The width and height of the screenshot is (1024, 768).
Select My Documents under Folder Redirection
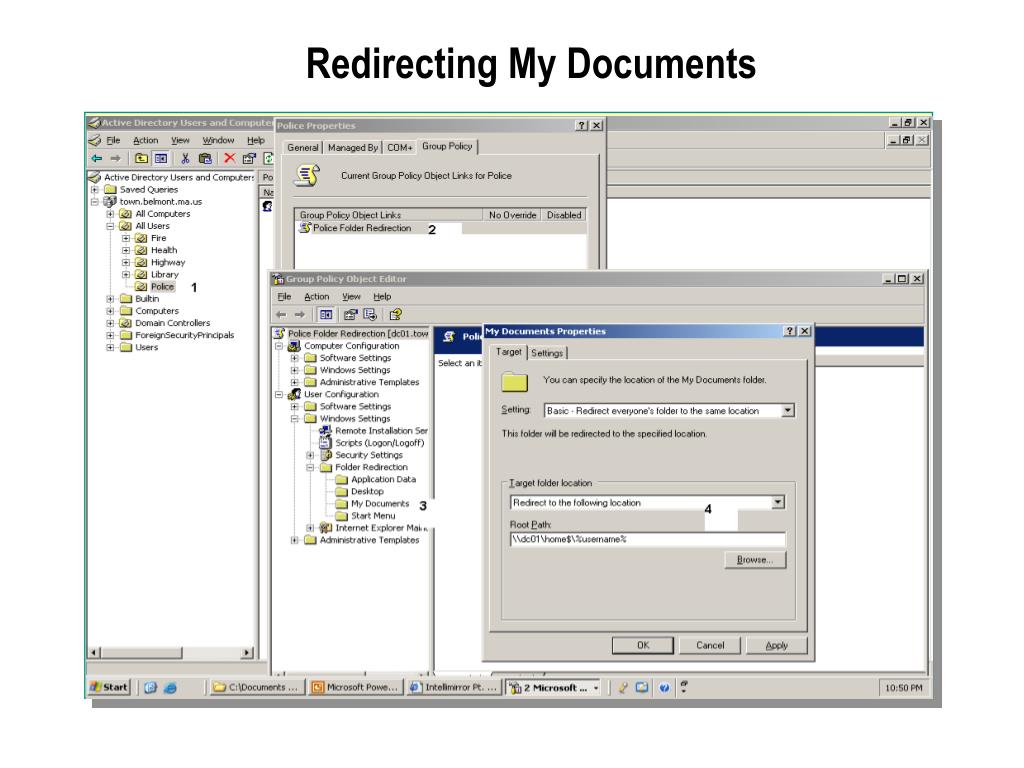click(379, 504)
